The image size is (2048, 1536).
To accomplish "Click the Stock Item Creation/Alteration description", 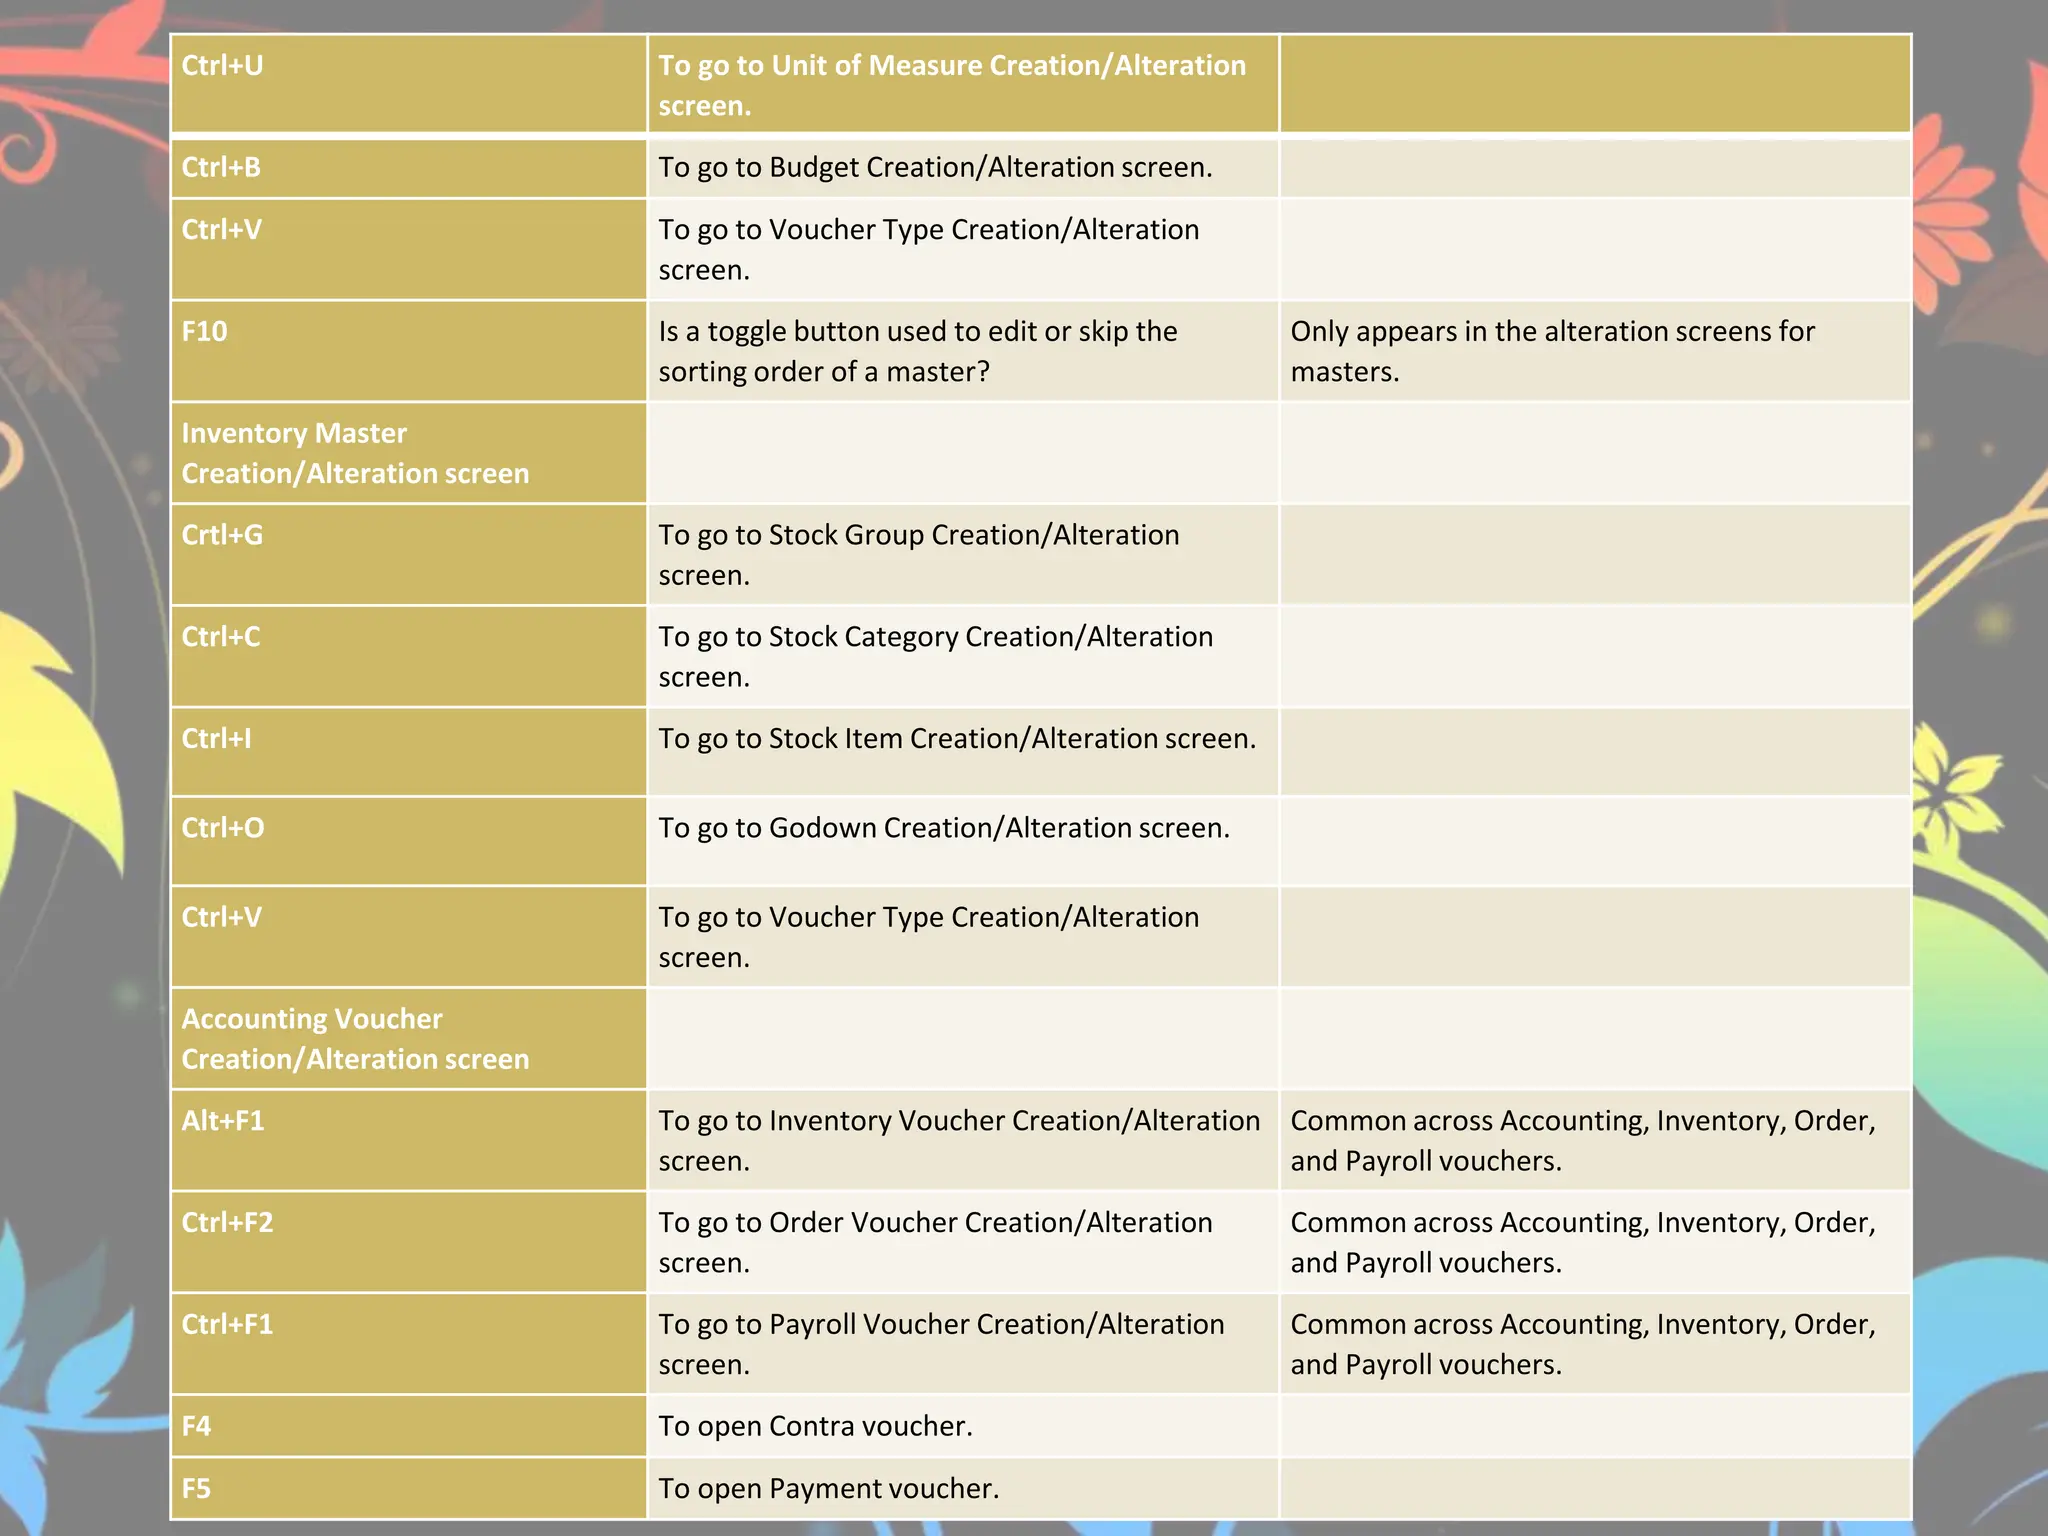I will (956, 739).
